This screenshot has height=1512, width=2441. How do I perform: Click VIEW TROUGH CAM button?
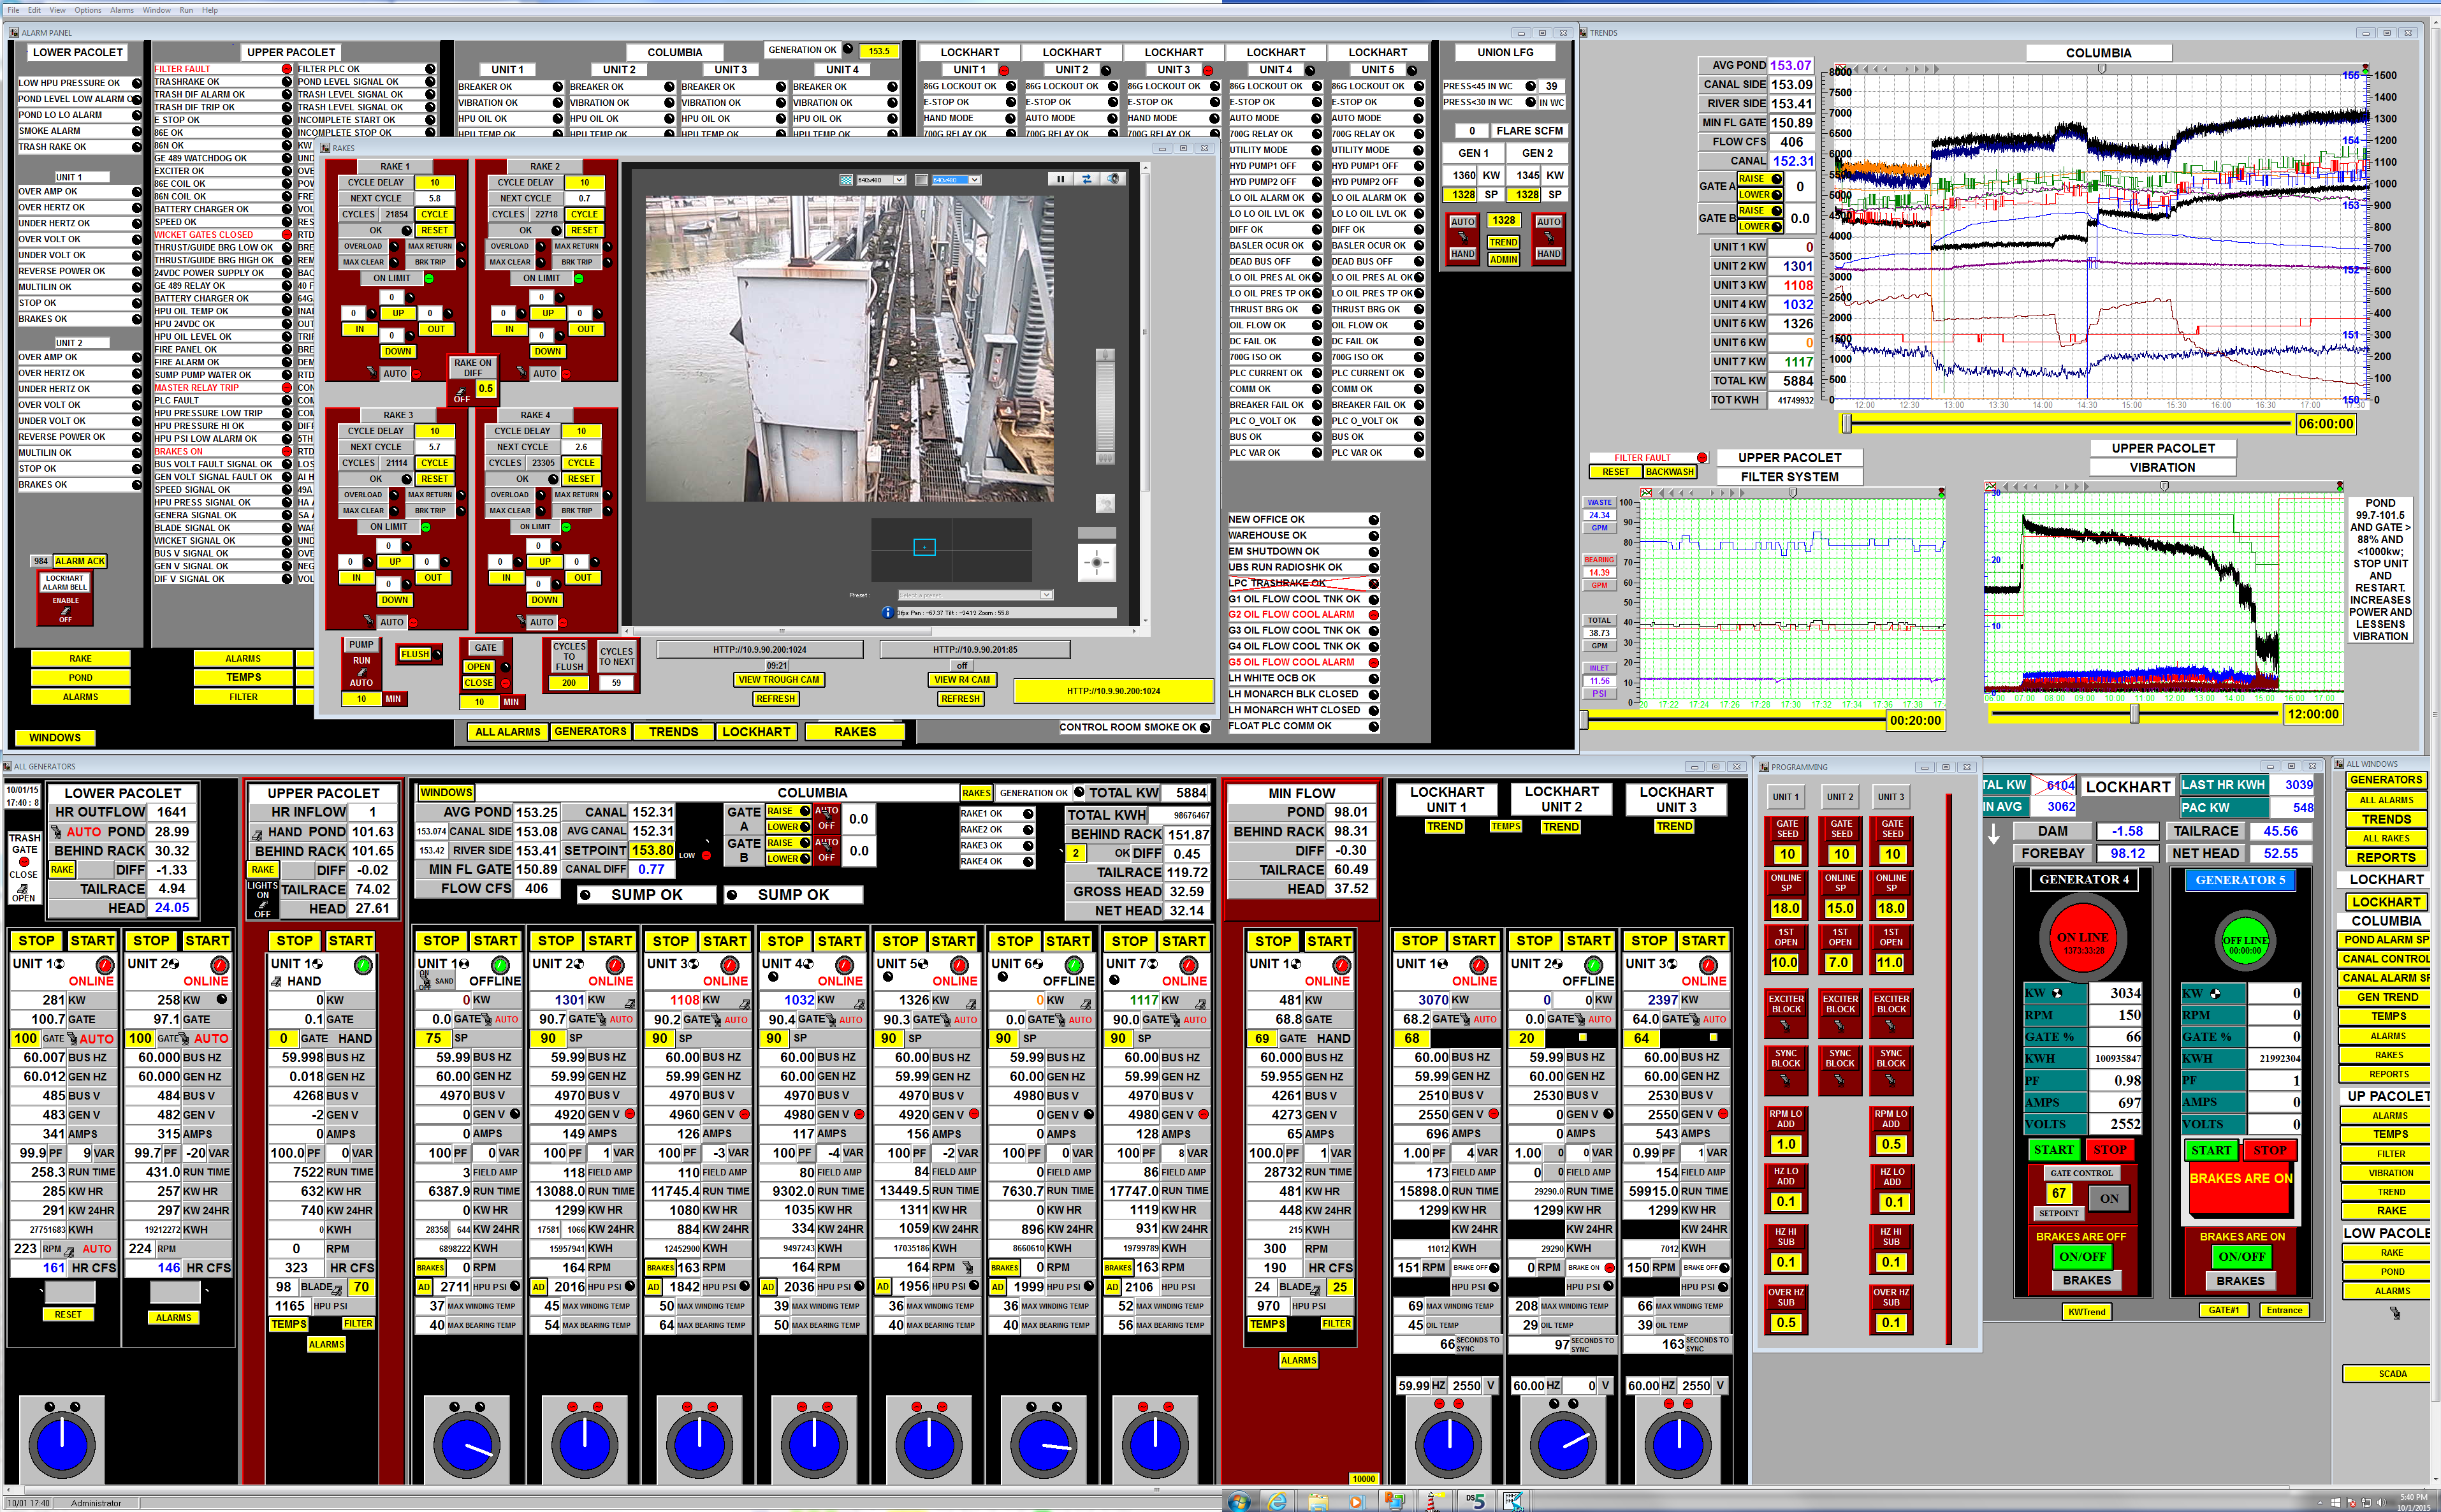[778, 680]
